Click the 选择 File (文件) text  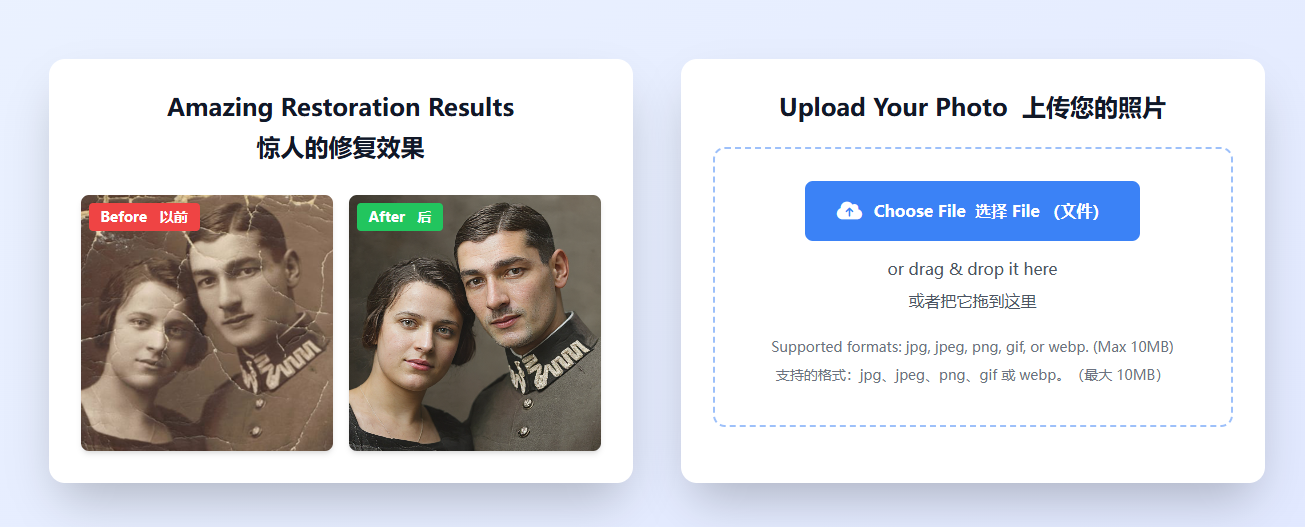(1037, 211)
